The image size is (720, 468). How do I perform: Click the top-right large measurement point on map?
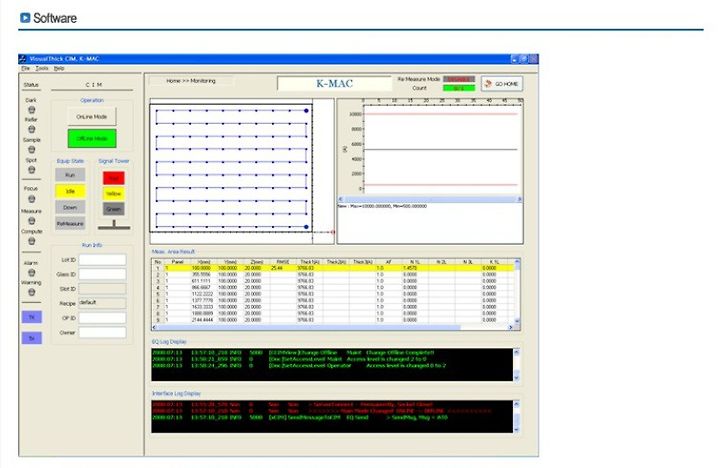[306, 111]
